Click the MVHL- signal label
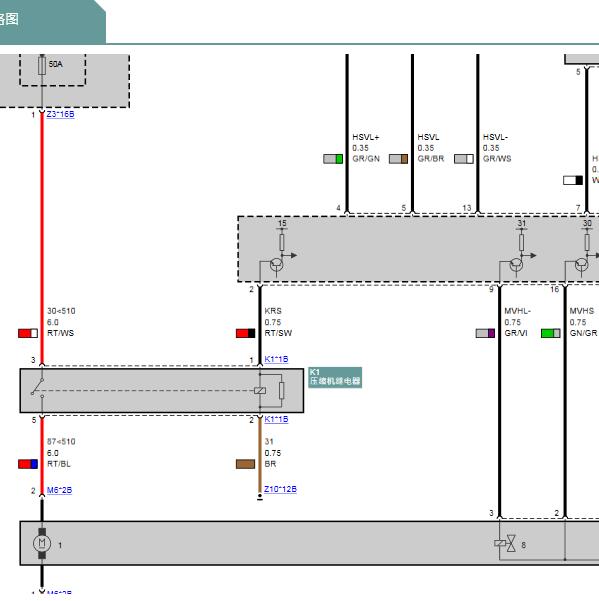 pyautogui.click(x=517, y=311)
